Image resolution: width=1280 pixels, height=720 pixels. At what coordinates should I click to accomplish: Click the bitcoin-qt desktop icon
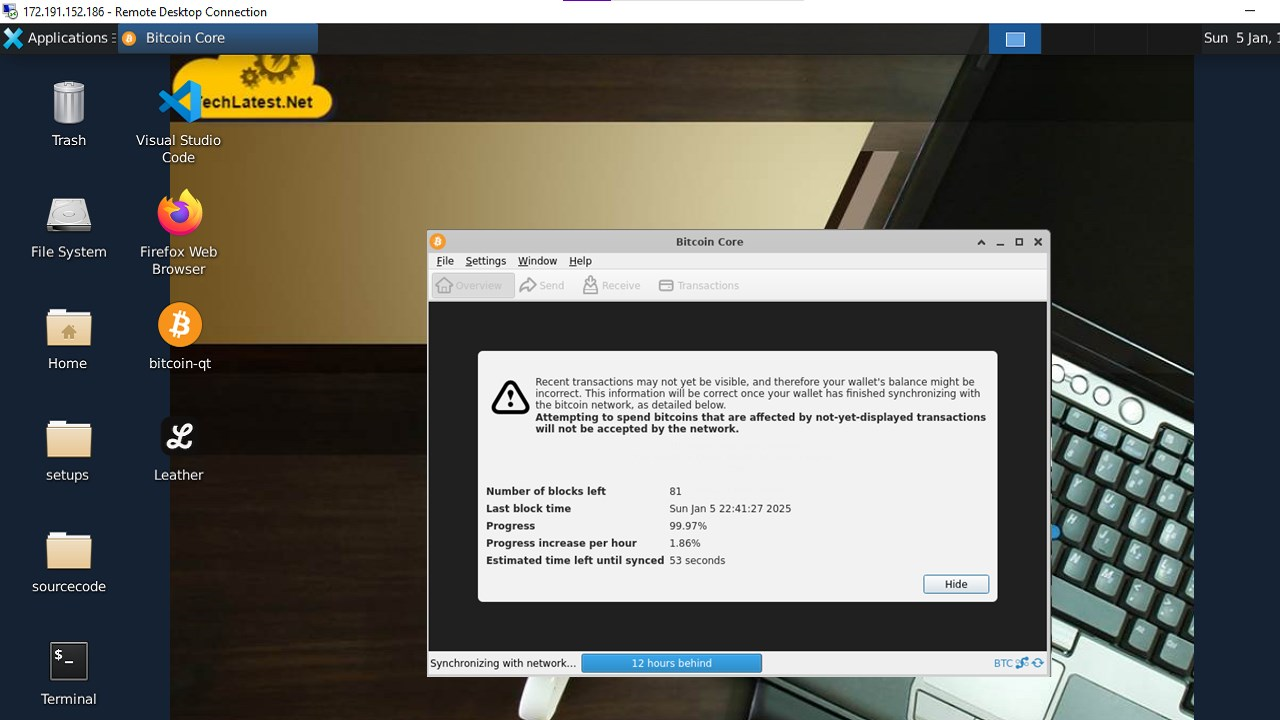180,326
